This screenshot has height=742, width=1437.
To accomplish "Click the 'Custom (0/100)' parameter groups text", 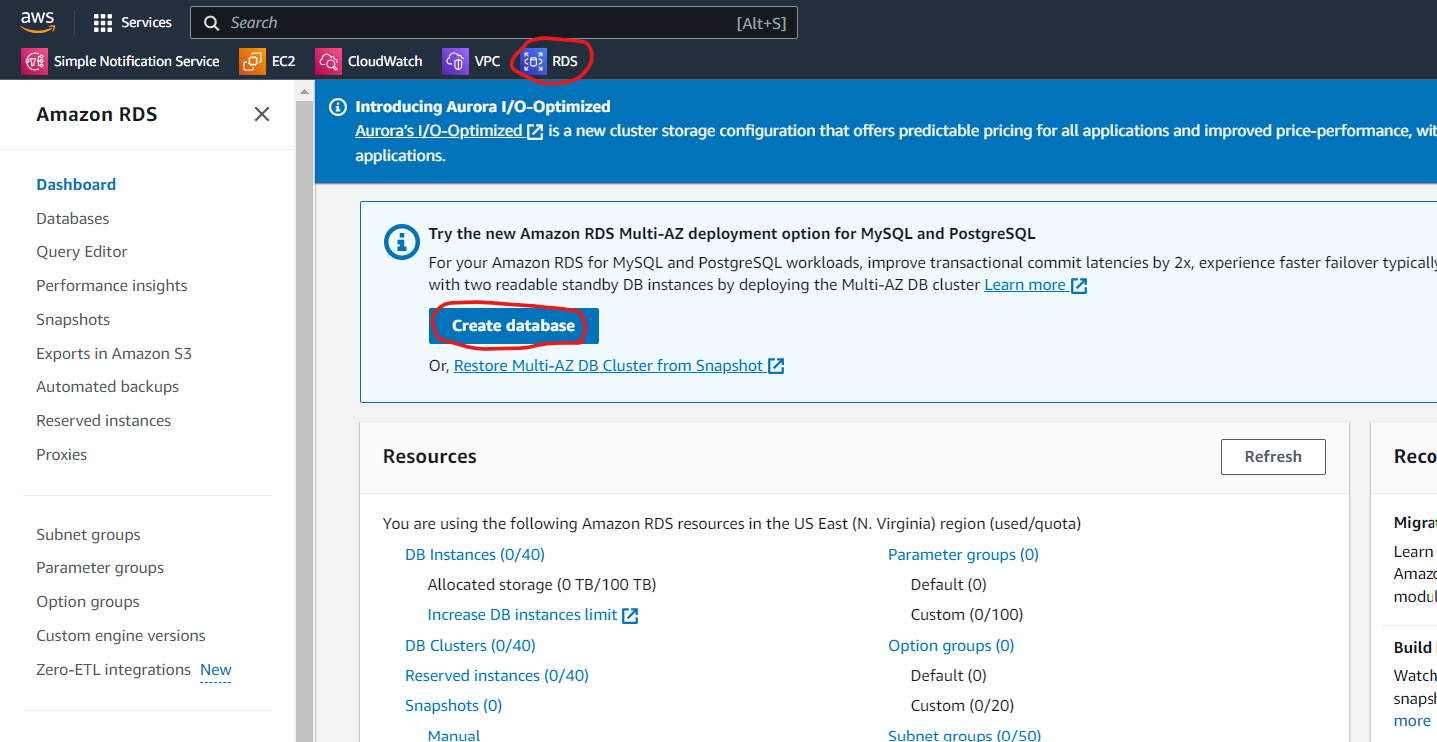I will pyautogui.click(x=967, y=615).
